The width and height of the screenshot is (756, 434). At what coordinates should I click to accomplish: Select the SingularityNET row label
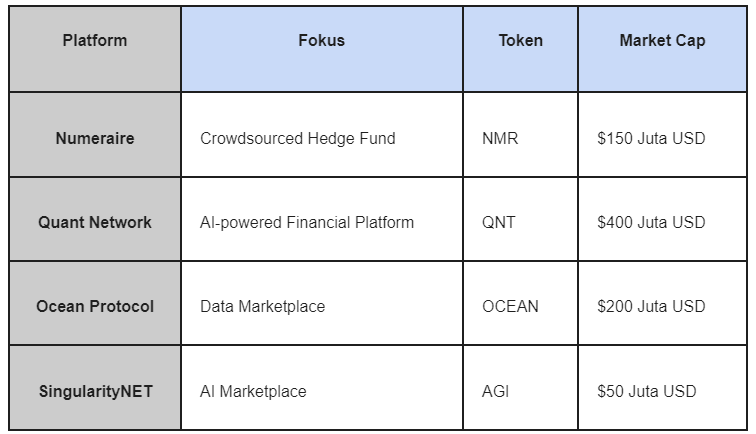pos(95,387)
